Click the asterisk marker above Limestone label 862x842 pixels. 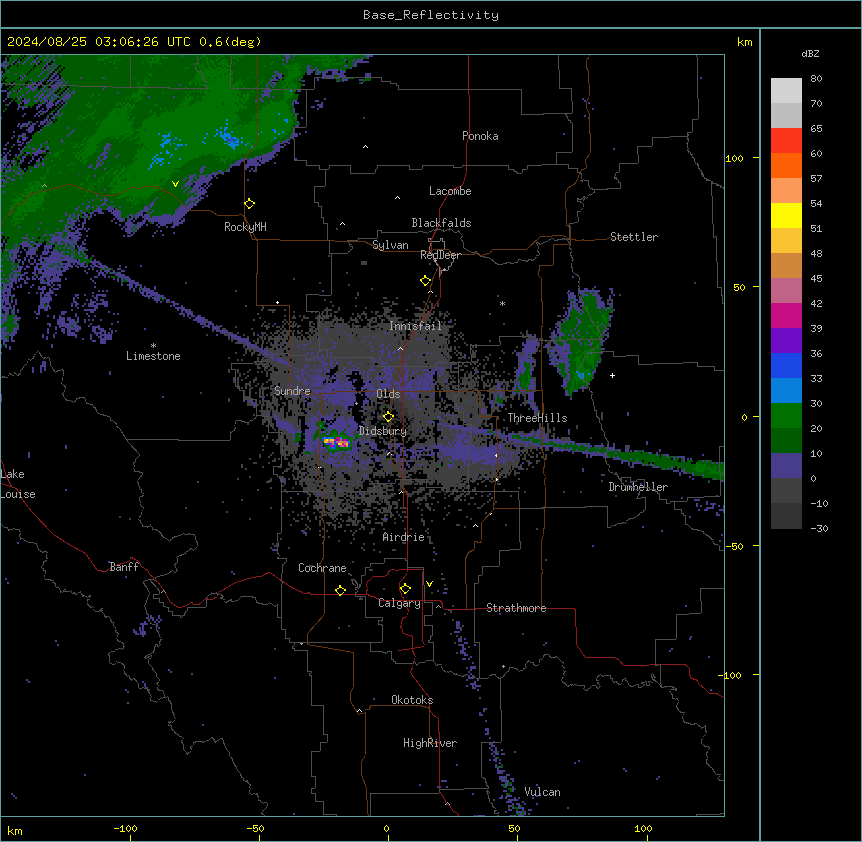pyautogui.click(x=153, y=346)
